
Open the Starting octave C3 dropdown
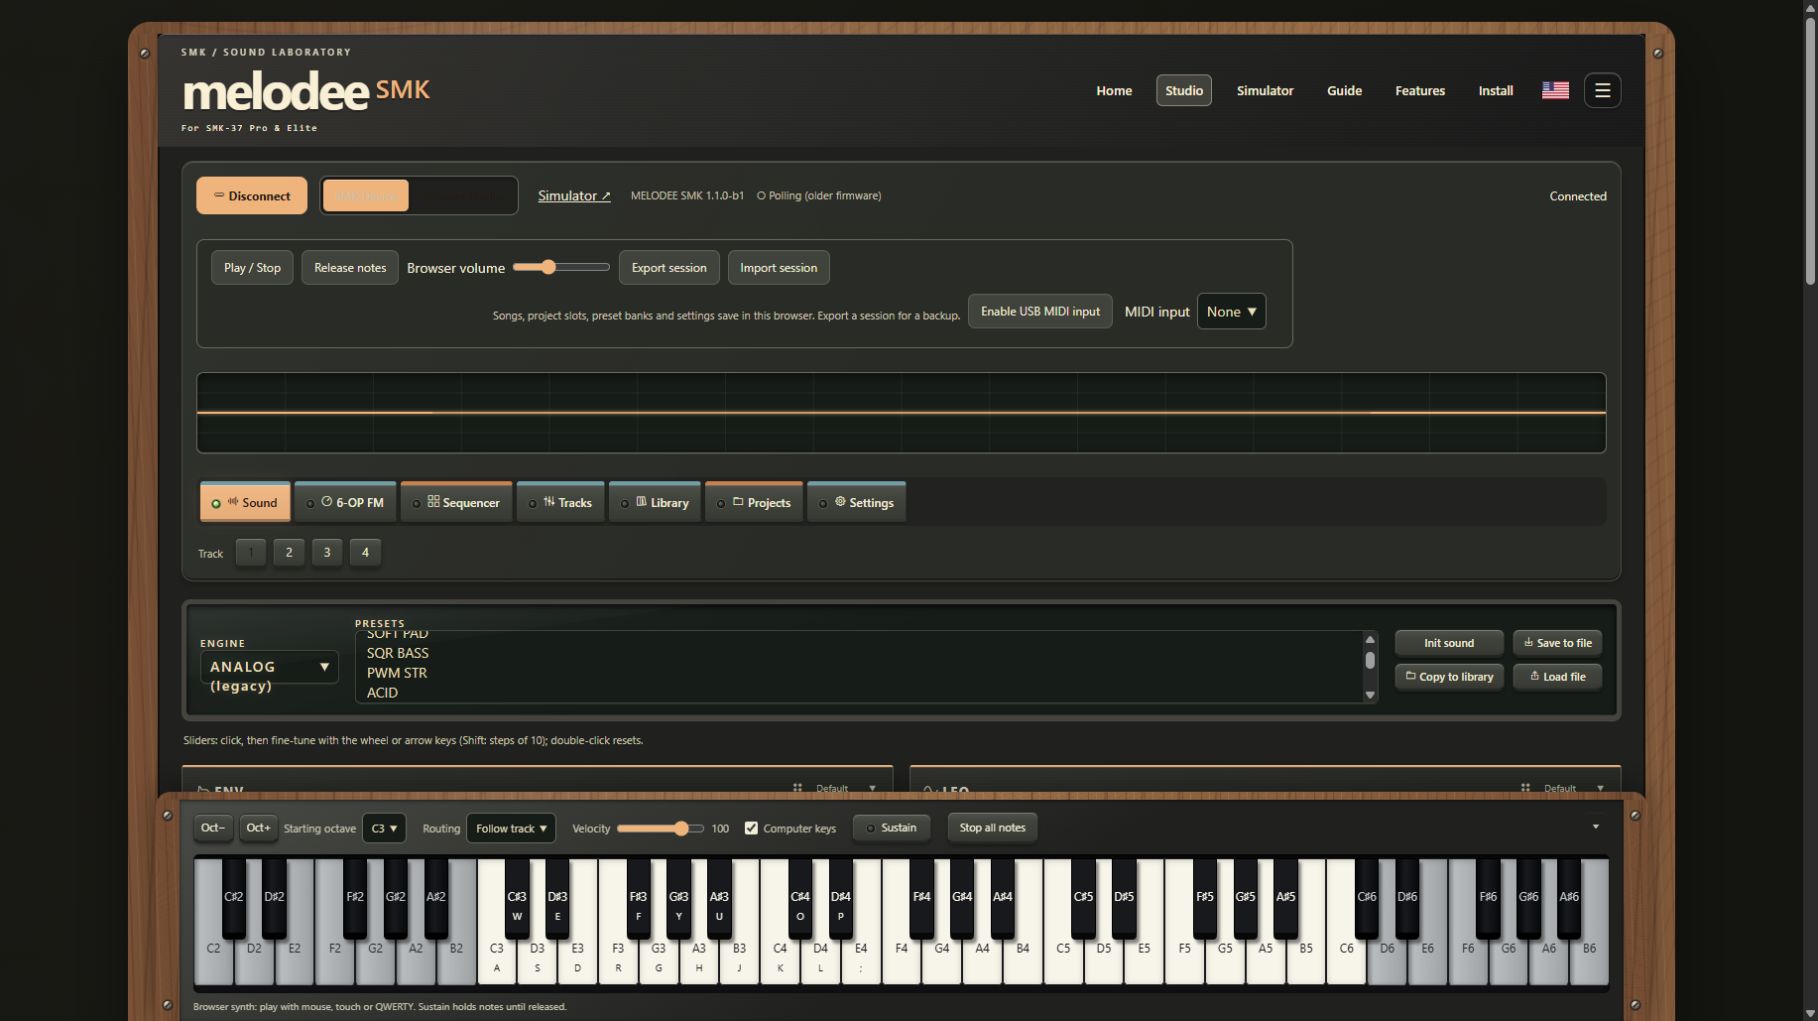384,828
